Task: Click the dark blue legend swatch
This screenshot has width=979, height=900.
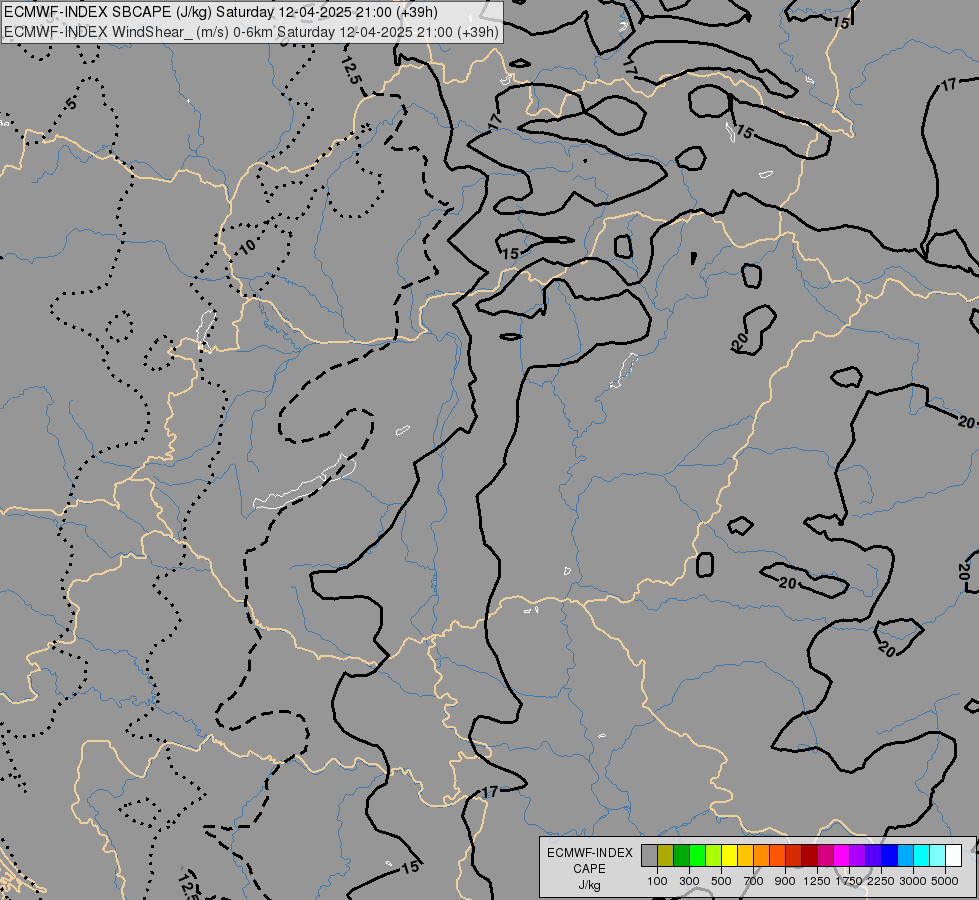Action: [x=890, y=855]
